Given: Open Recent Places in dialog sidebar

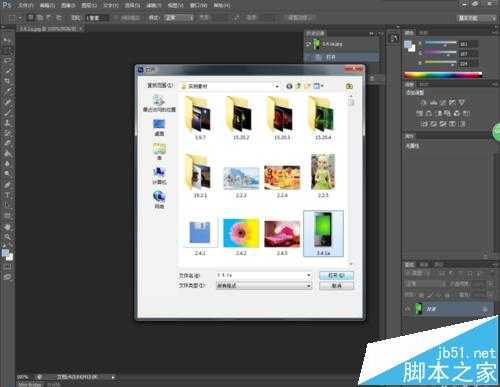Looking at the screenshot, I should coord(159,103).
